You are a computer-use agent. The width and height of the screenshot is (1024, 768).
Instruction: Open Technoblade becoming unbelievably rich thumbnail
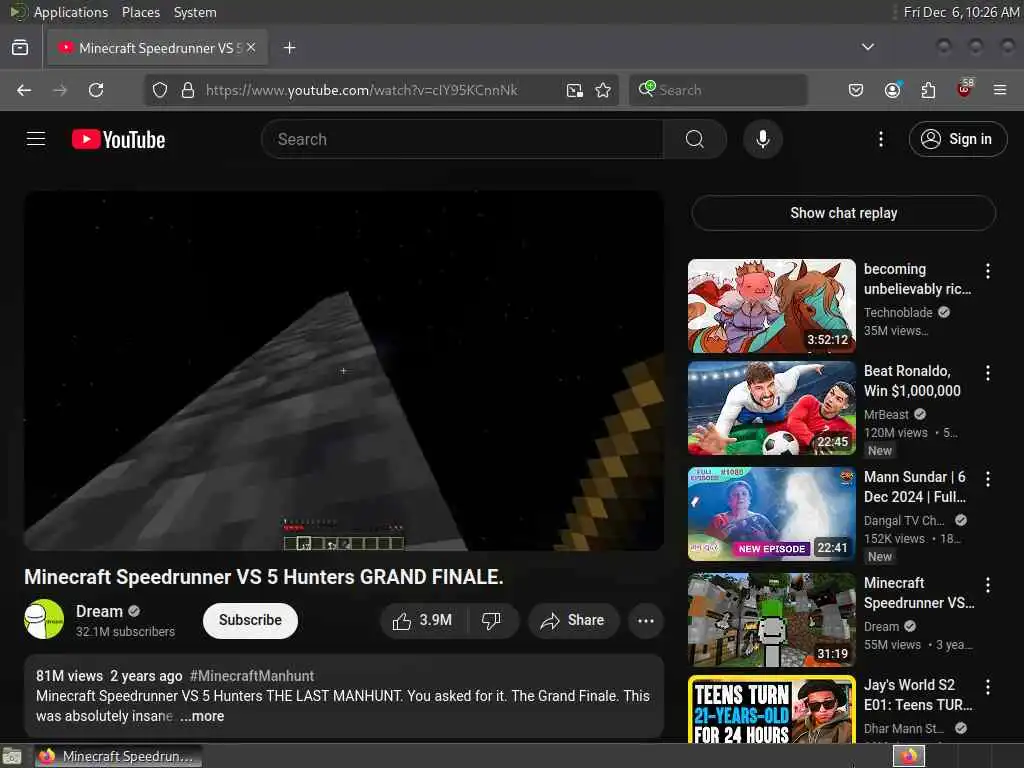771,306
